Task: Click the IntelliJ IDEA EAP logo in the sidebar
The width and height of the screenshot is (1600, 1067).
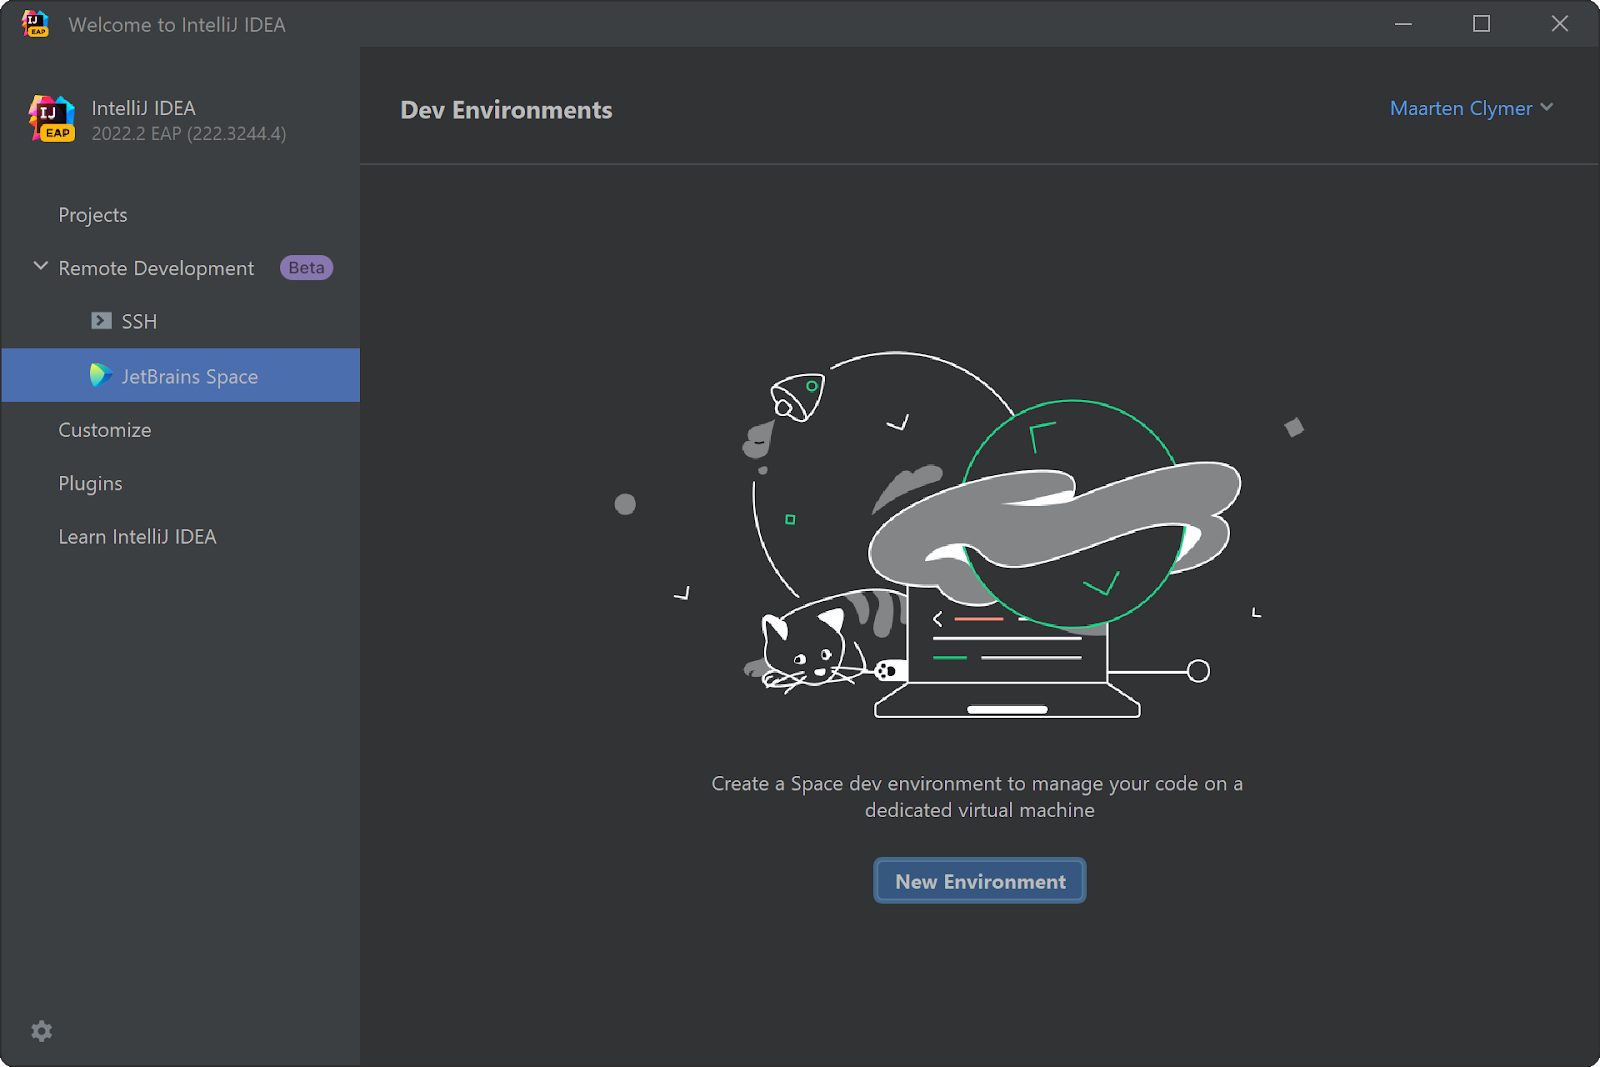Action: tap(52, 119)
